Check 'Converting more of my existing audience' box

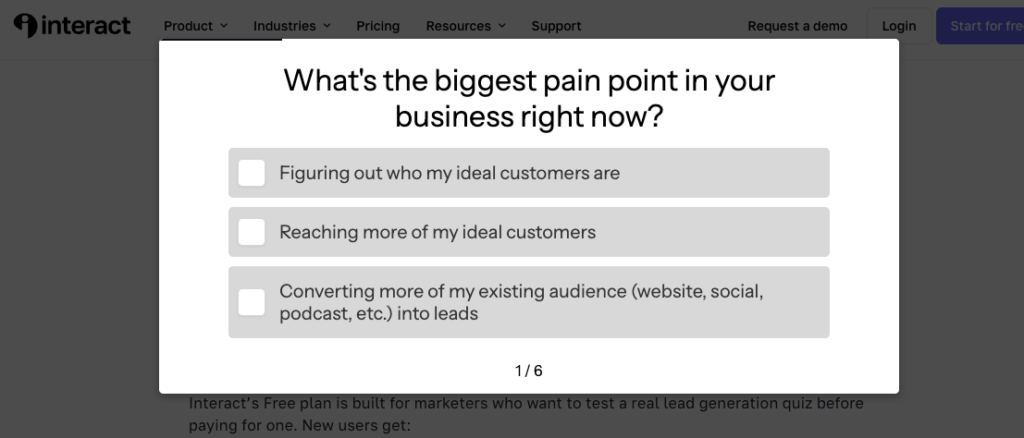click(x=251, y=302)
